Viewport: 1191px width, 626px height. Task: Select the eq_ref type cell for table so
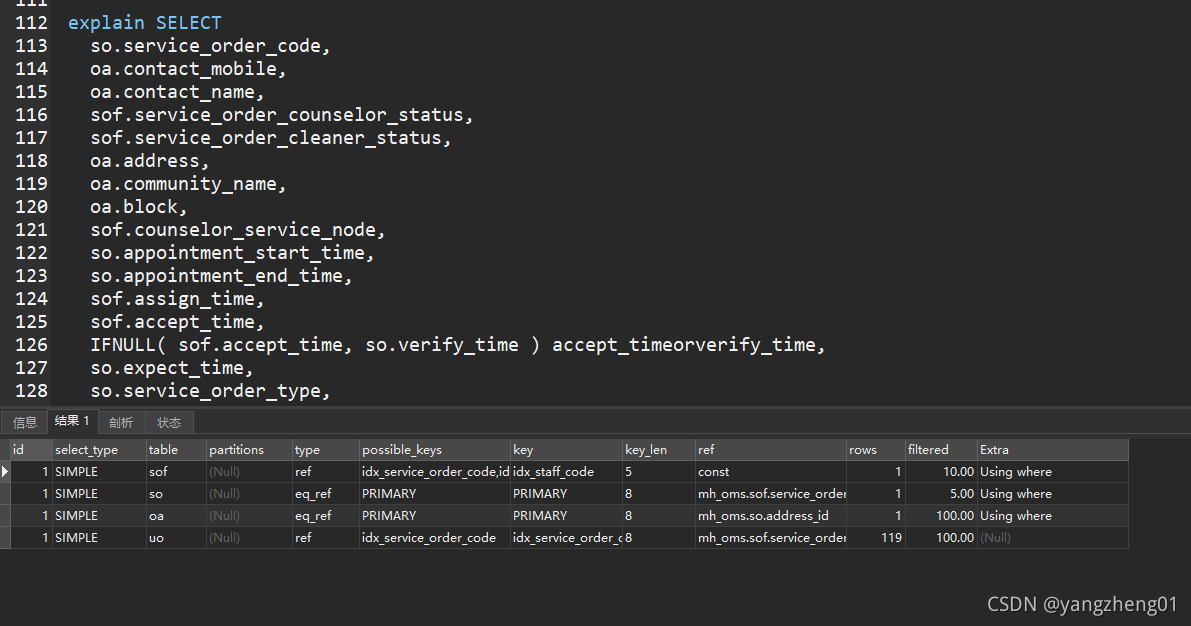coord(313,493)
